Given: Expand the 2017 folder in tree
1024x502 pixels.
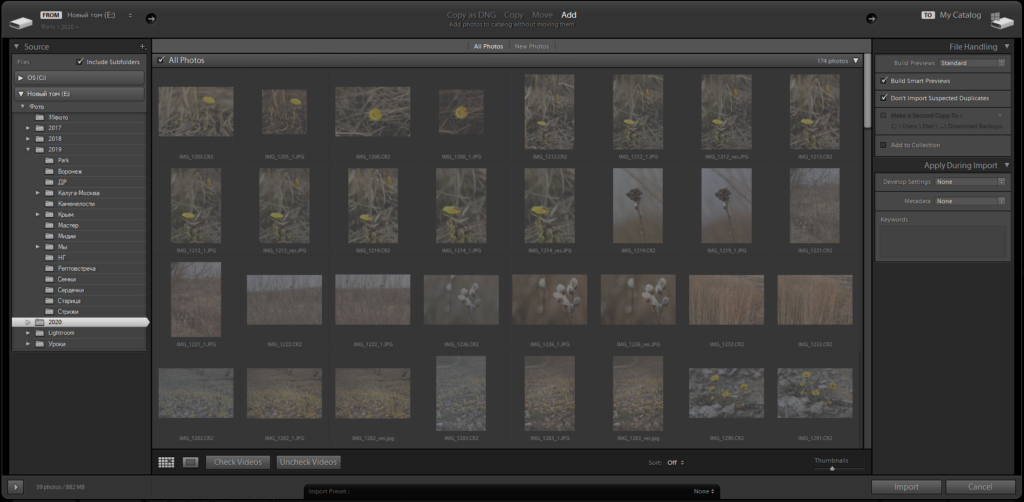Looking at the screenshot, I should click(29, 128).
